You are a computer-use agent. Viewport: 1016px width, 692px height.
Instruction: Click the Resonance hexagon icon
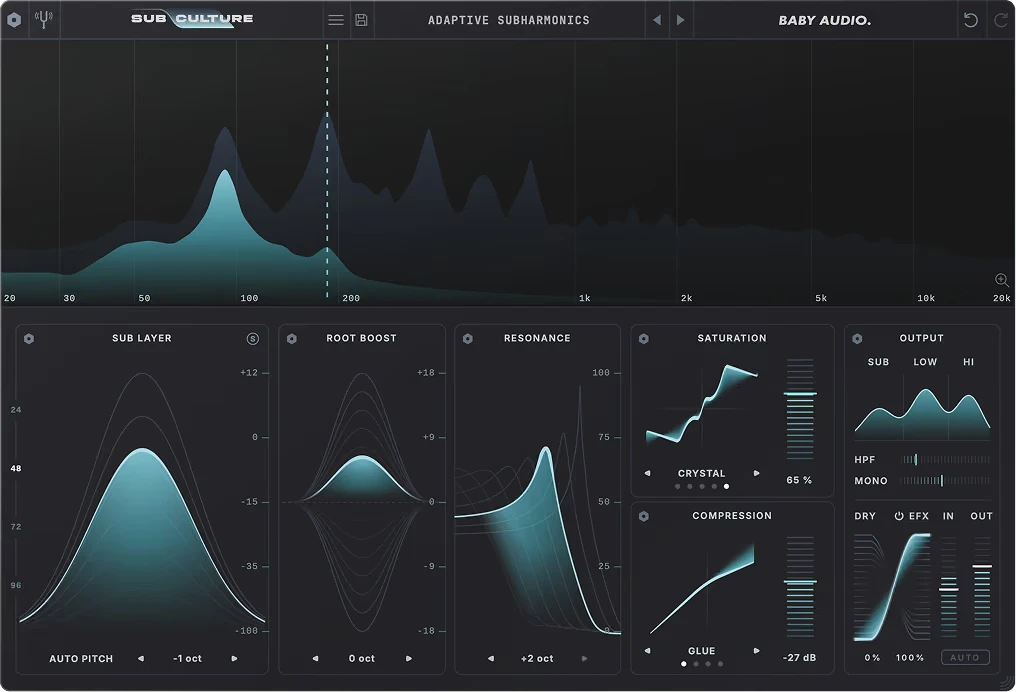[x=468, y=338]
